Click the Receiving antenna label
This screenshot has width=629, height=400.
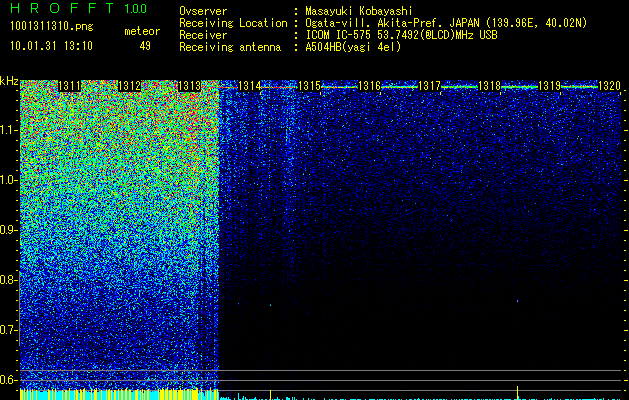230,47
